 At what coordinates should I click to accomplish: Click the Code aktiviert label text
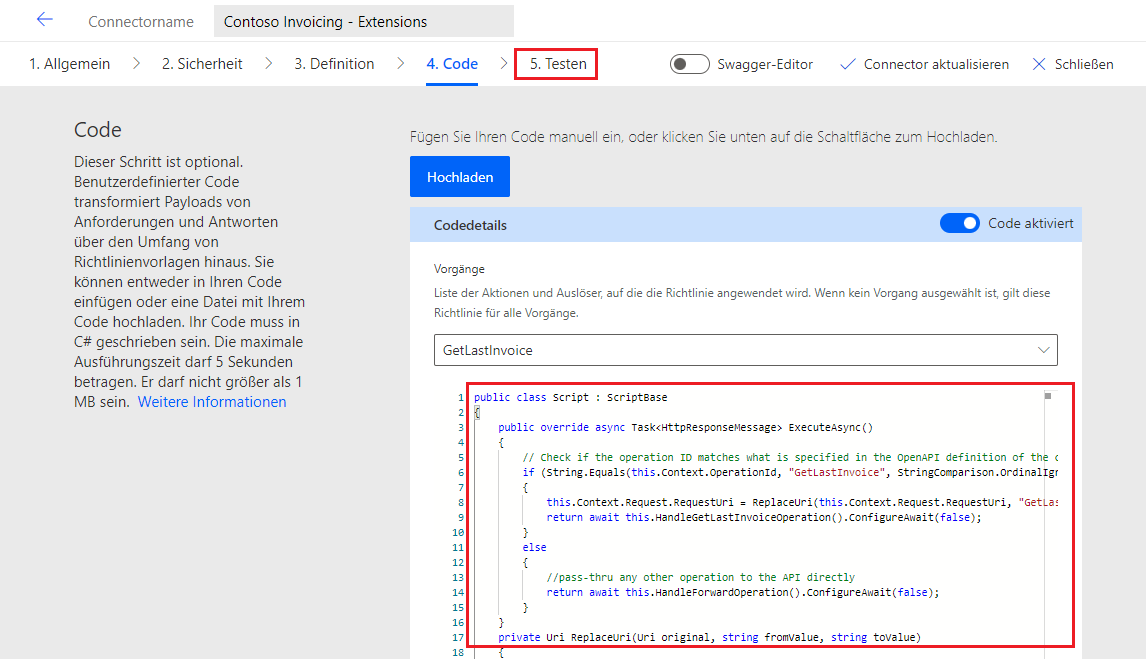(x=1031, y=224)
